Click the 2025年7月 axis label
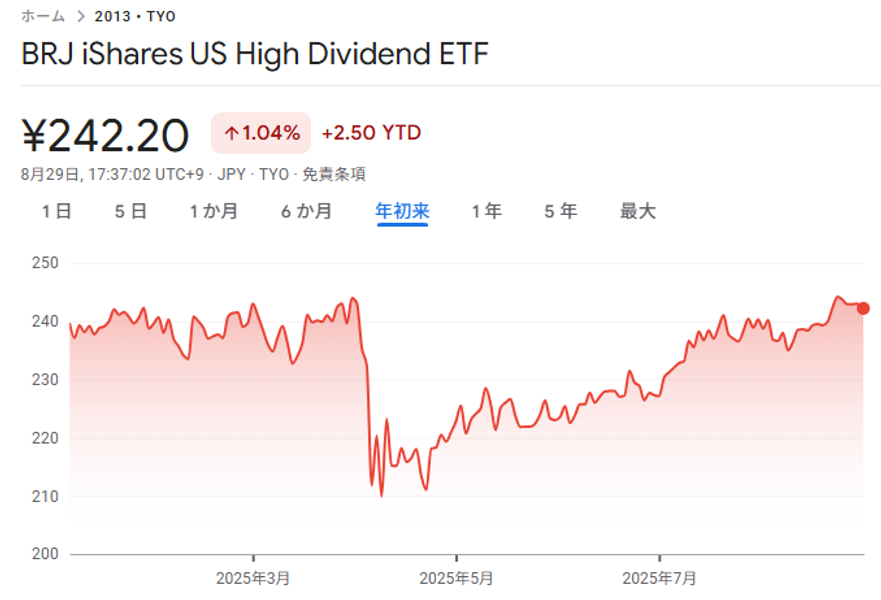 (x=659, y=578)
